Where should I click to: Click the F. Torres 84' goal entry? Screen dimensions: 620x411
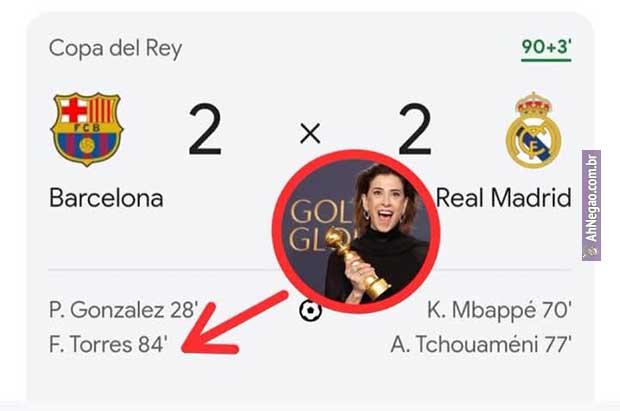(x=108, y=344)
